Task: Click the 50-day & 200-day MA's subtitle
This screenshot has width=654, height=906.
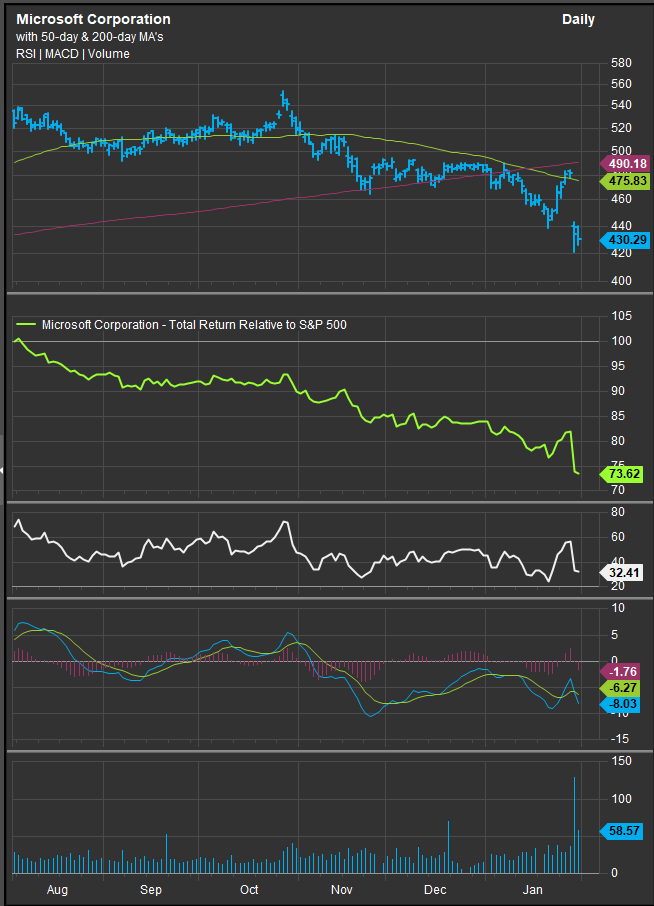Action: click(92, 37)
